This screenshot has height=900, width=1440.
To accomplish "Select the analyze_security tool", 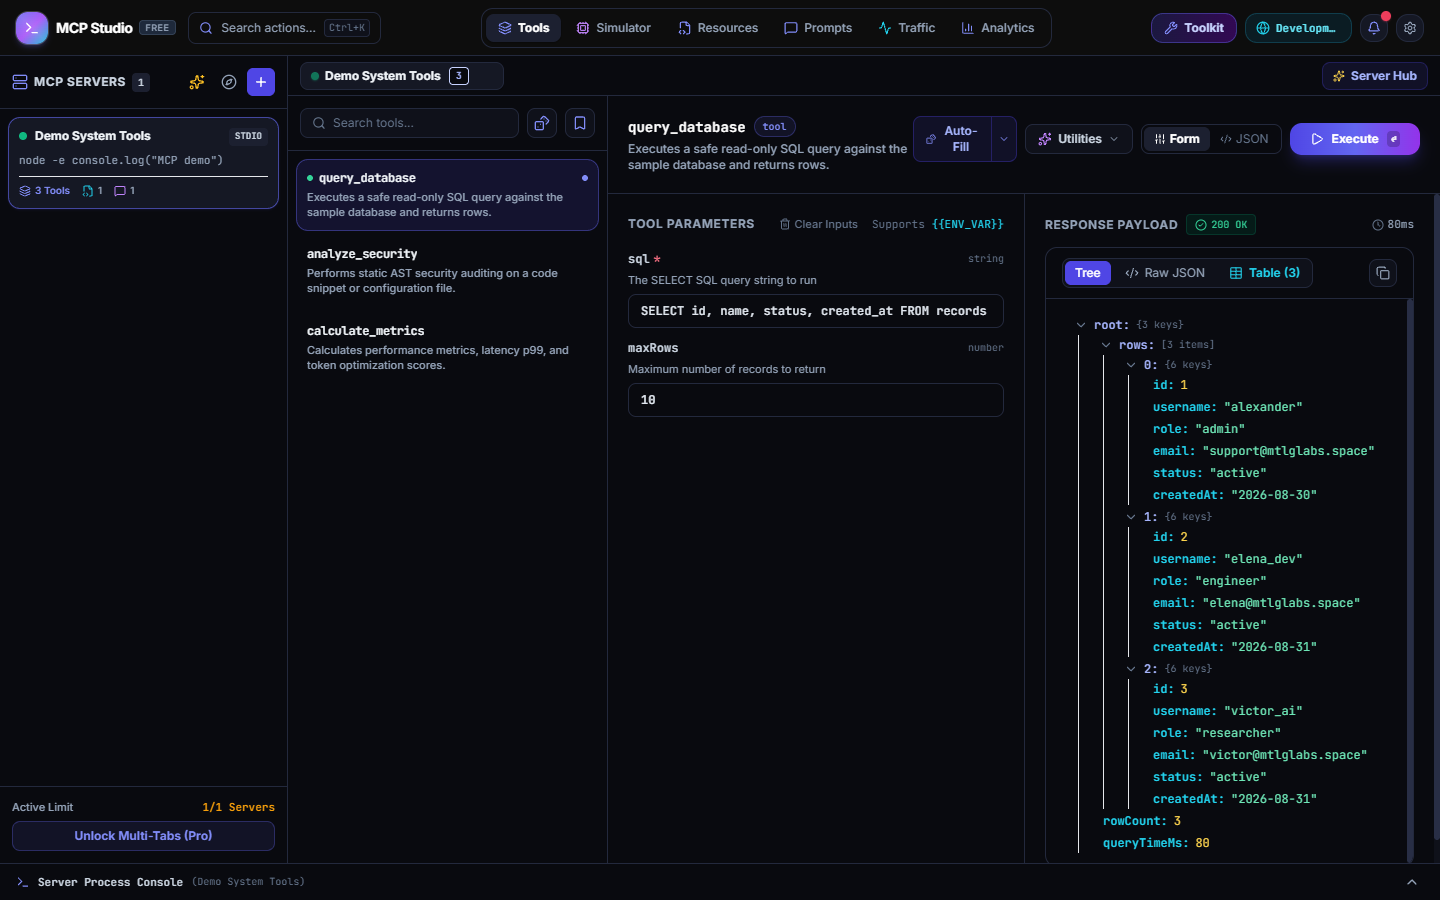I will point(447,270).
